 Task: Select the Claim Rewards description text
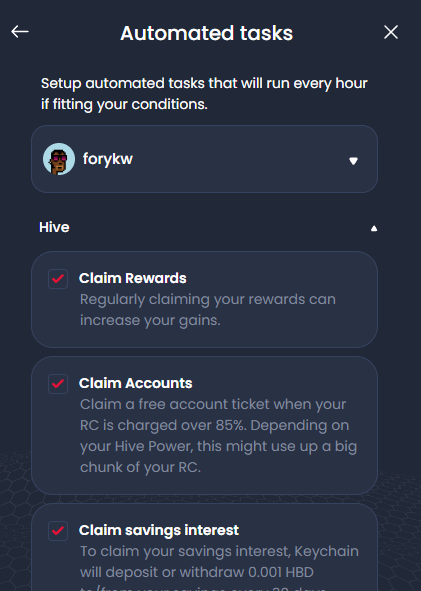click(x=208, y=310)
